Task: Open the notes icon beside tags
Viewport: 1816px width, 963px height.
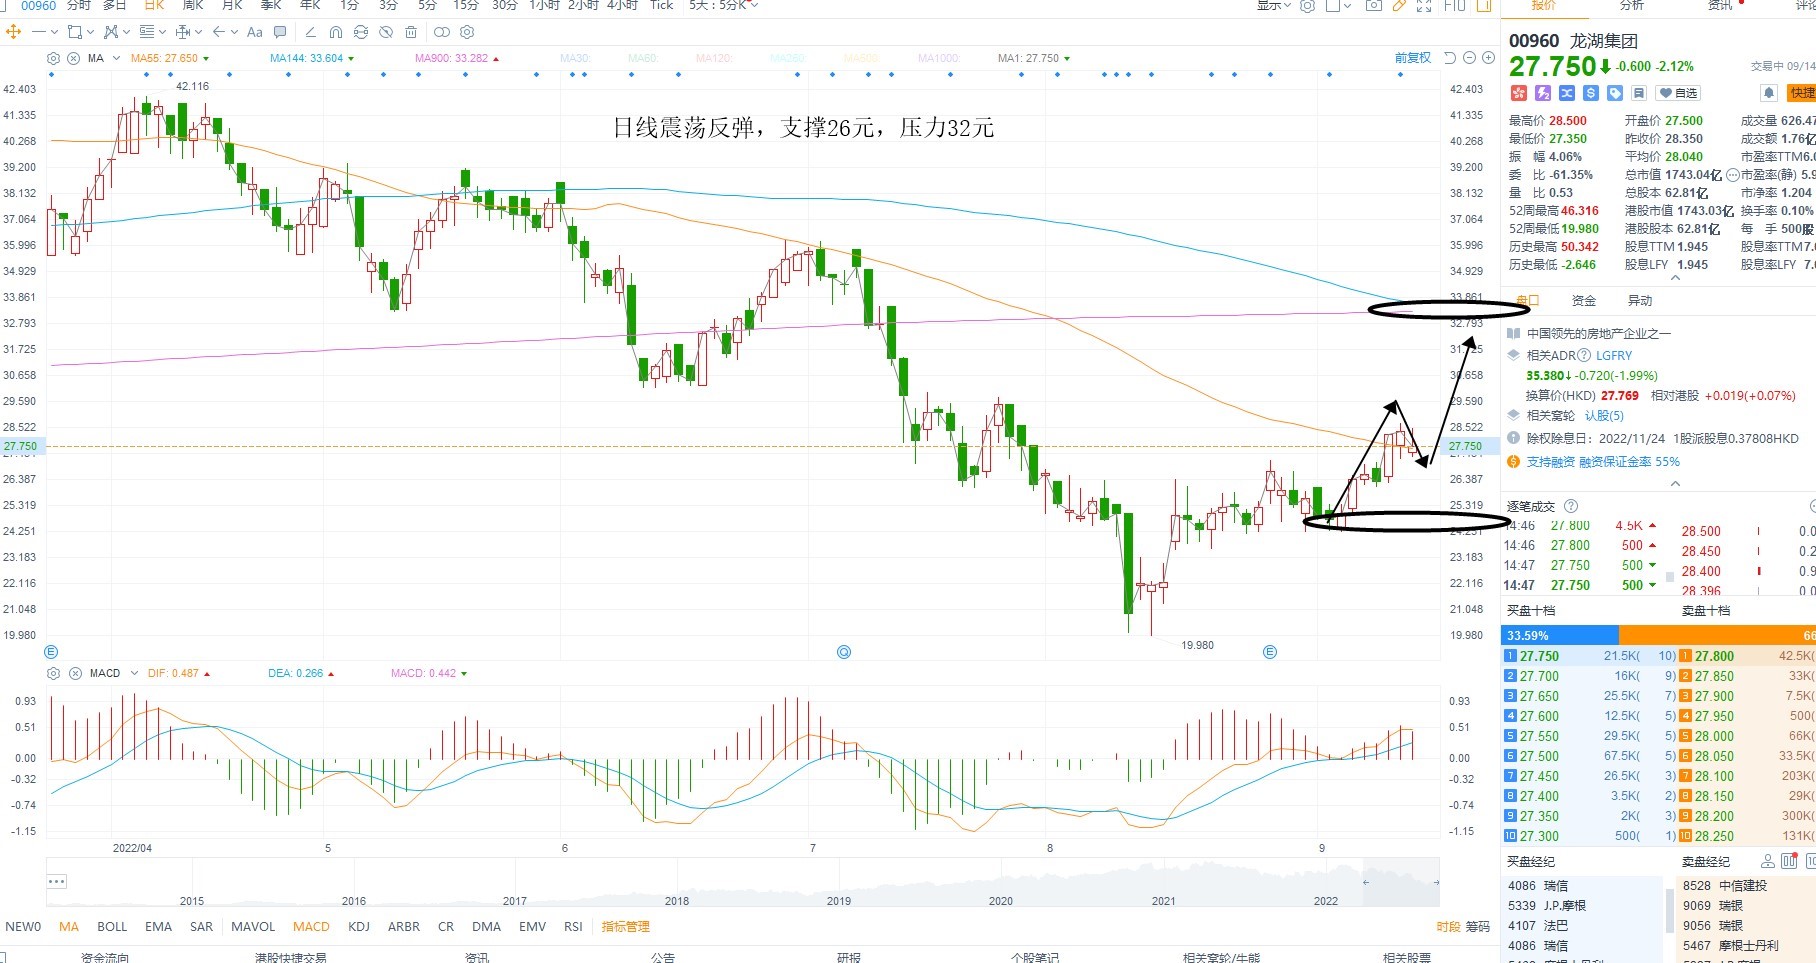Action: (x=1638, y=93)
